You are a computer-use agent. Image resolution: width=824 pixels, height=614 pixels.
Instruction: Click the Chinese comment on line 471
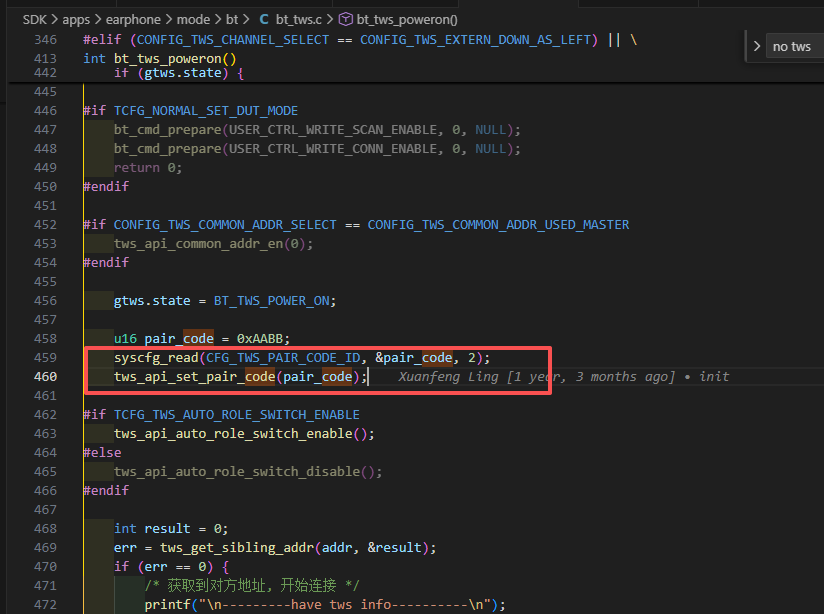pyautogui.click(x=252, y=585)
